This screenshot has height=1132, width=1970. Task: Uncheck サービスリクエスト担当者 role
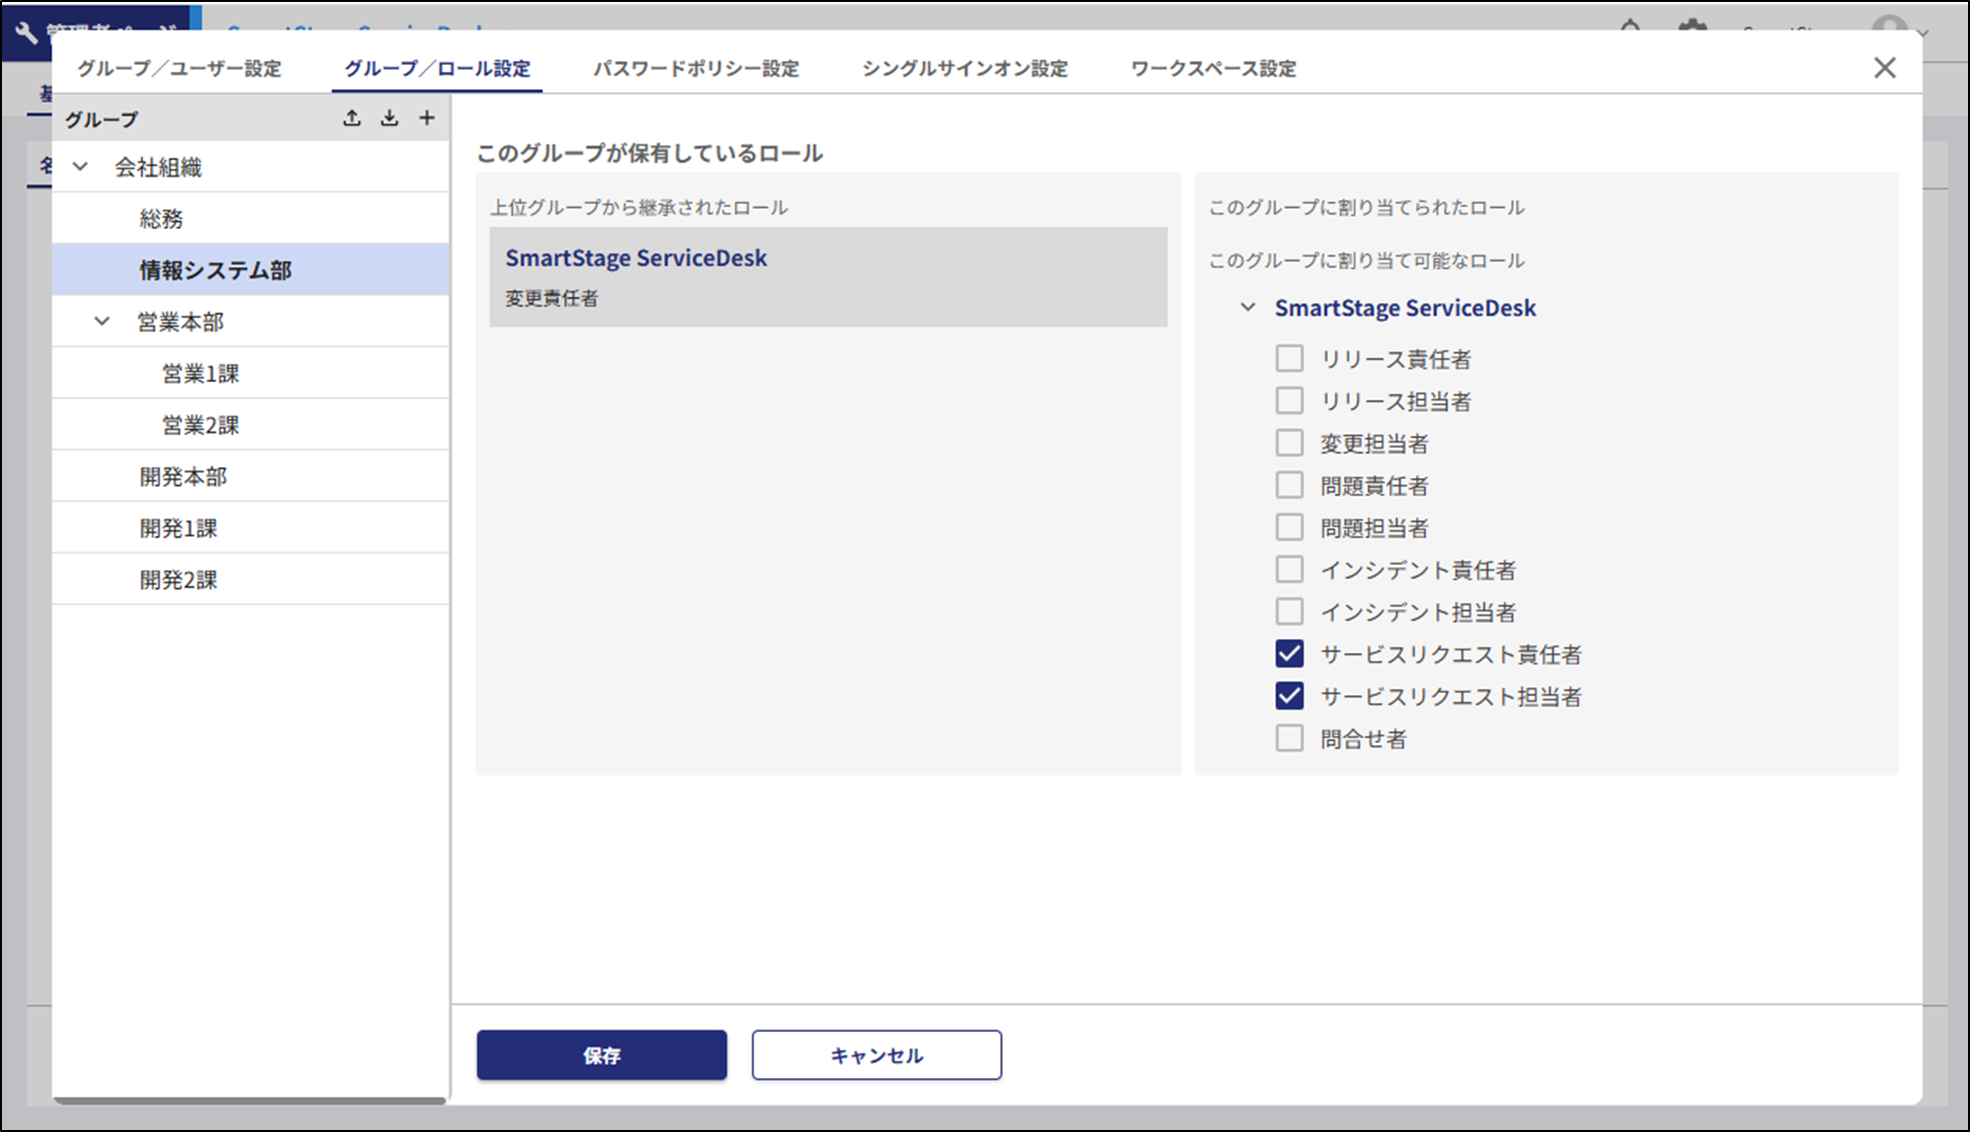tap(1289, 696)
